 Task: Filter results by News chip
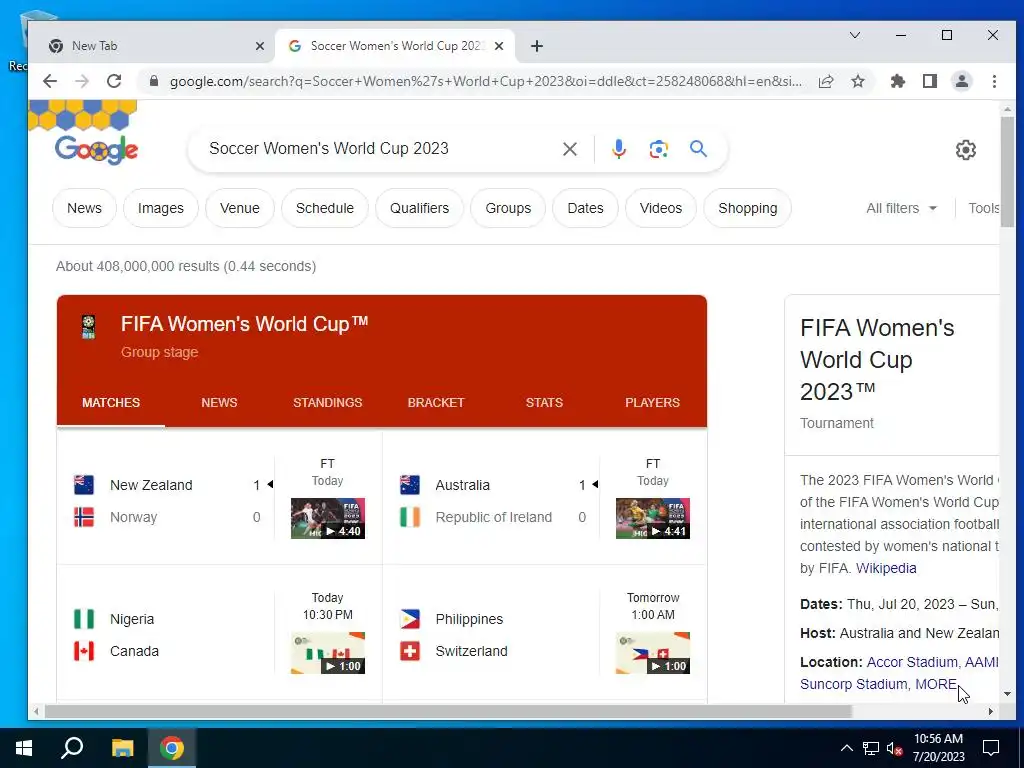[84, 208]
